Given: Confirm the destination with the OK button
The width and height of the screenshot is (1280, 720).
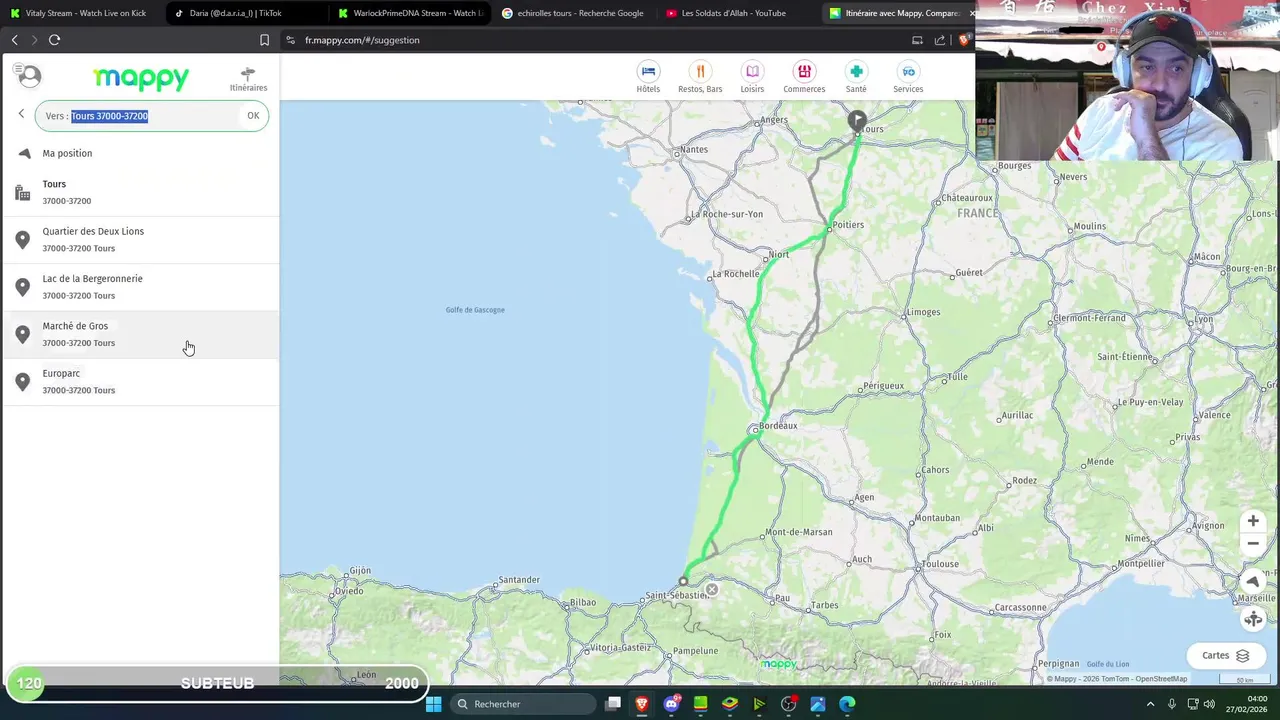Looking at the screenshot, I should pyautogui.click(x=253, y=116).
